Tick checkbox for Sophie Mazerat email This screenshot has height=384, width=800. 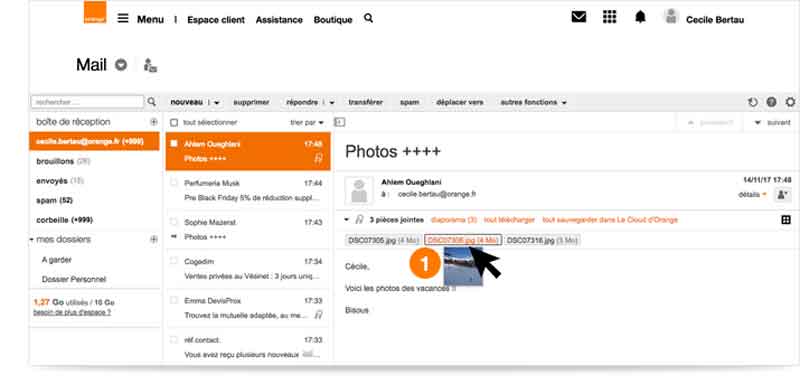174,222
